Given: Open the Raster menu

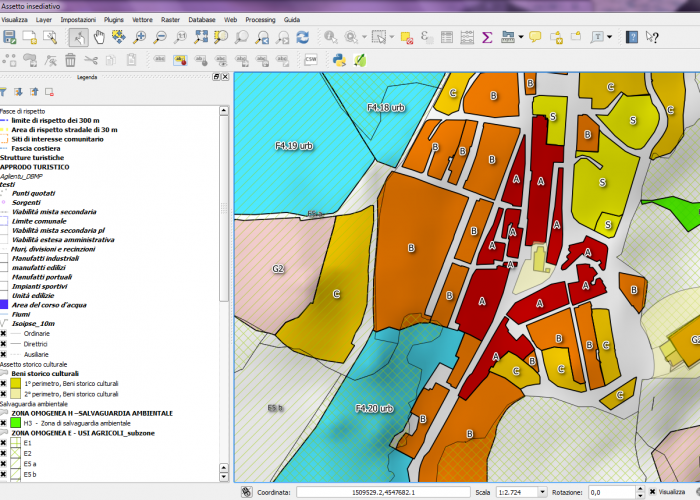Looking at the screenshot, I should pos(170,20).
